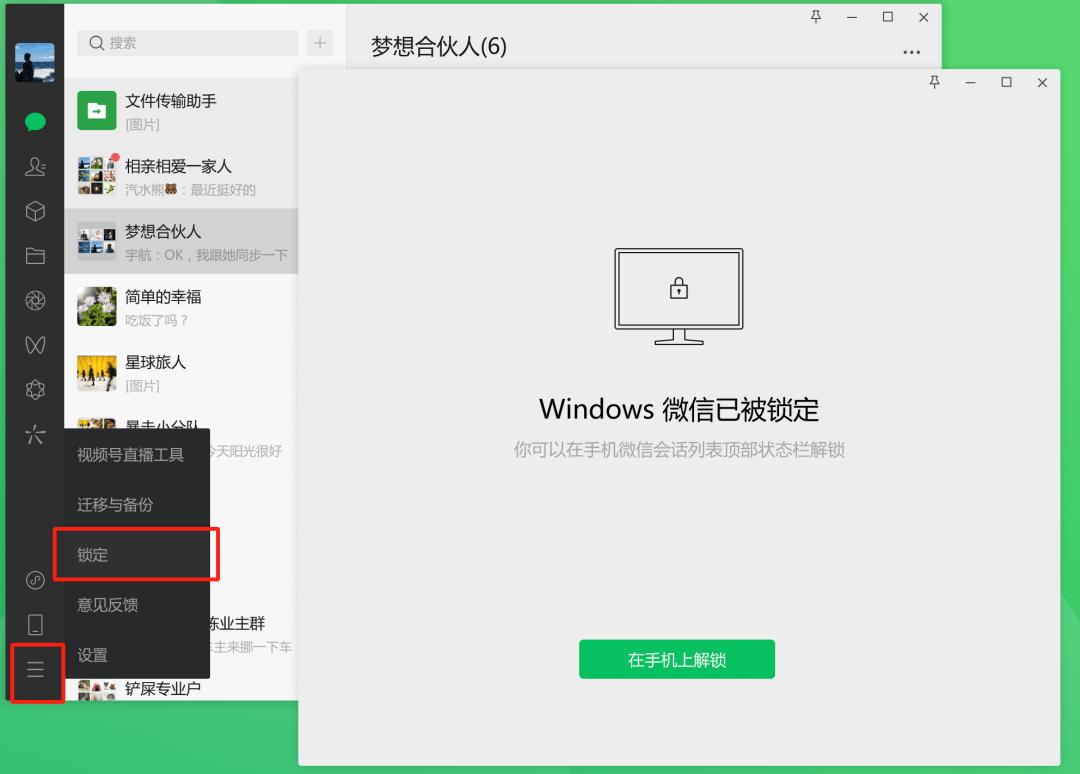Open the Chat Files folder icon
The height and width of the screenshot is (774, 1080).
[35, 256]
